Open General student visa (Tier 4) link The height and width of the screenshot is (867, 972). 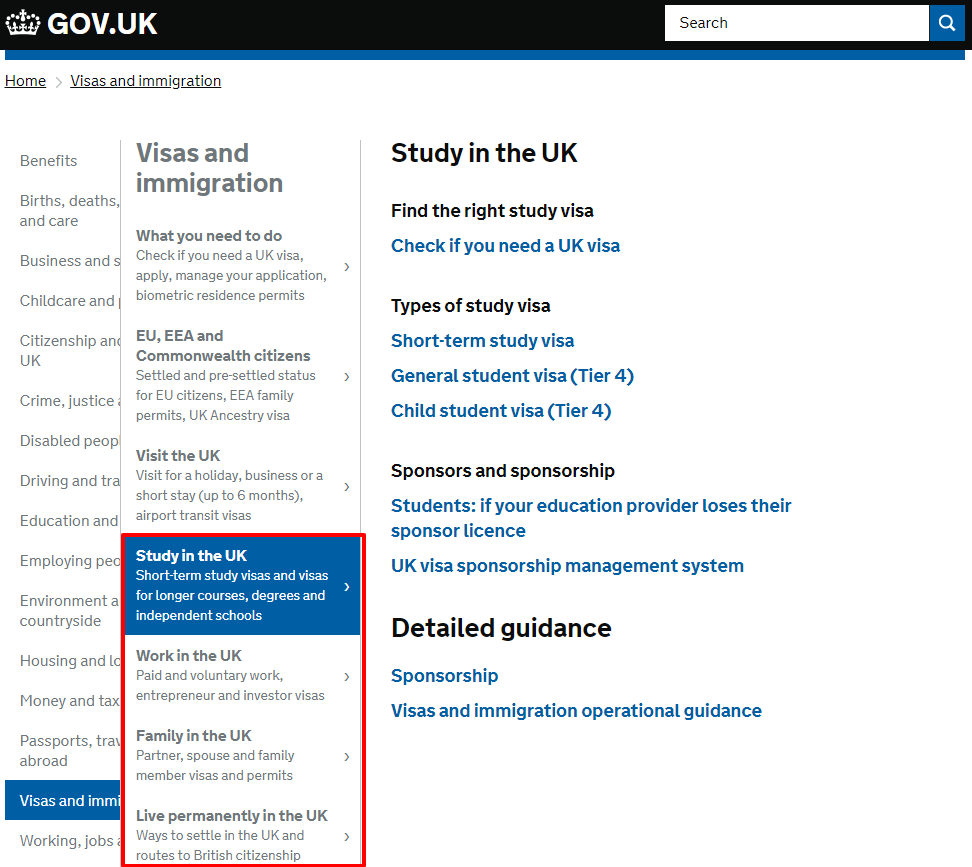[x=512, y=376]
